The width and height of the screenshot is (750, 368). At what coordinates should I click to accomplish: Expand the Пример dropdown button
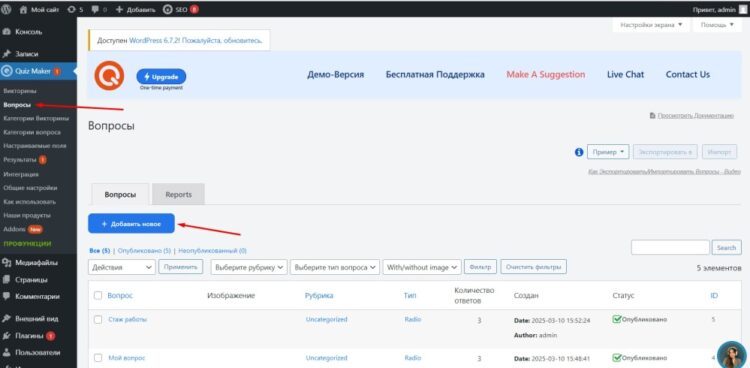[608, 152]
